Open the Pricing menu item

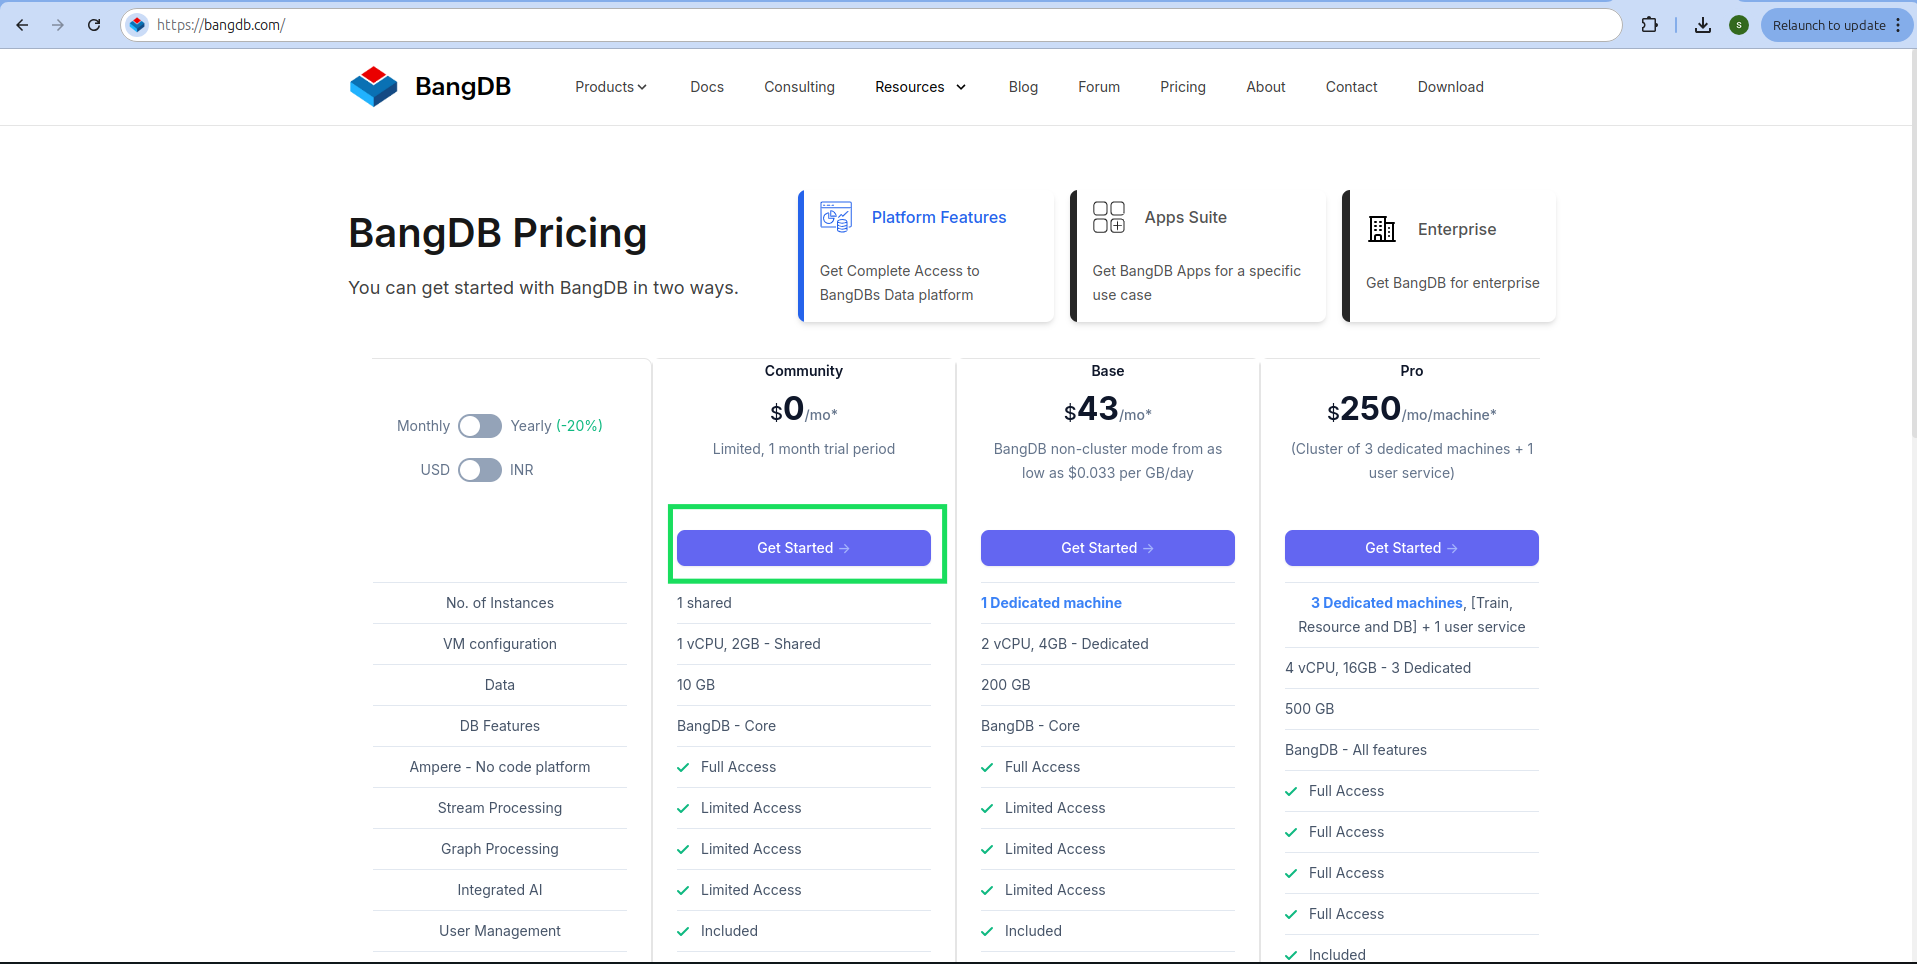[x=1183, y=87]
